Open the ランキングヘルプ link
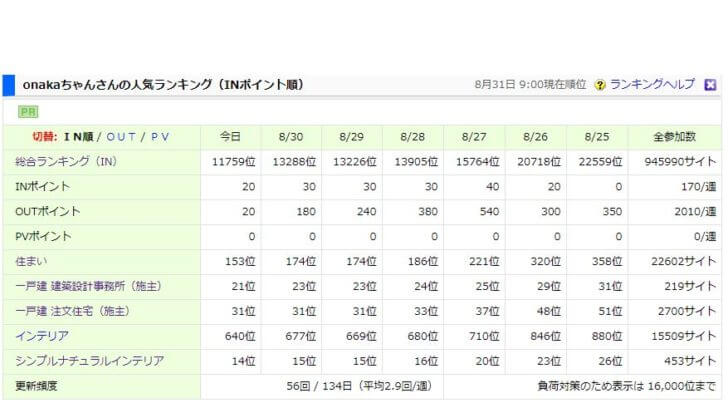 click(651, 85)
